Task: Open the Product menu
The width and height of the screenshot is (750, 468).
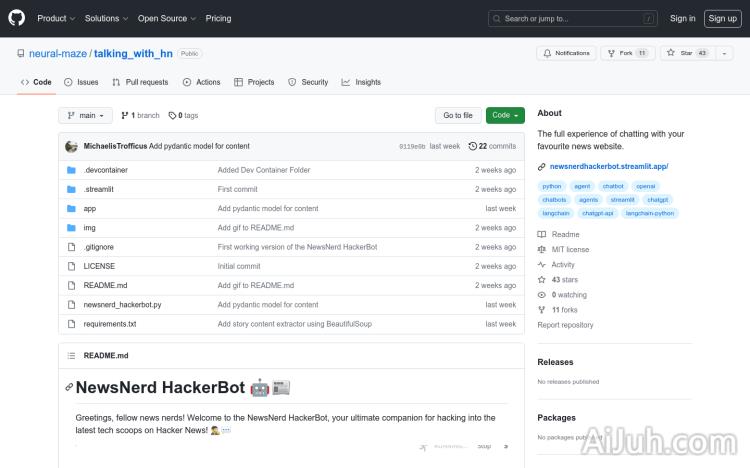Action: [x=56, y=18]
